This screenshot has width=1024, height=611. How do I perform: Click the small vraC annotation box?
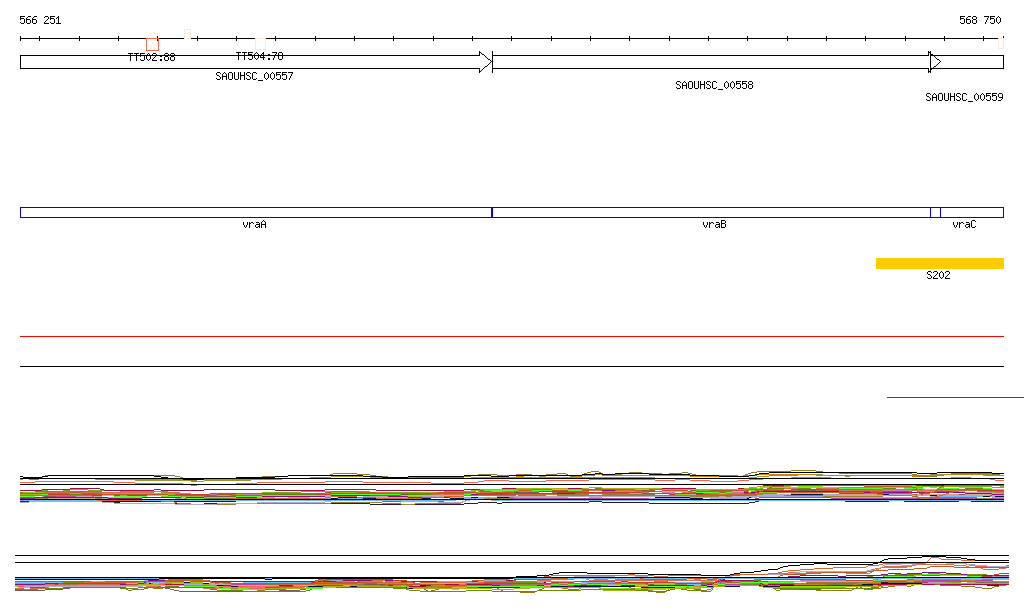[x=935, y=212]
